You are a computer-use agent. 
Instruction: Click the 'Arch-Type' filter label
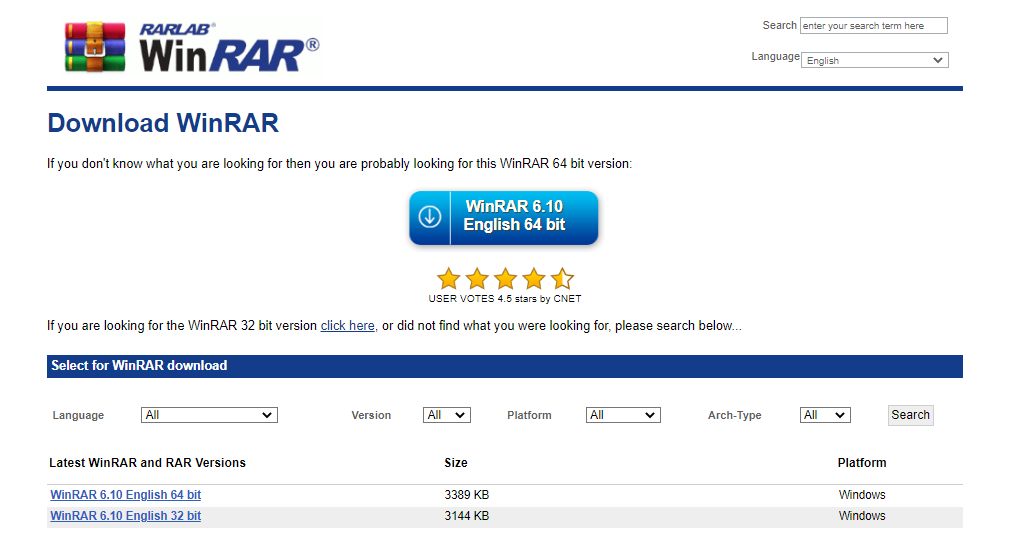(734, 416)
